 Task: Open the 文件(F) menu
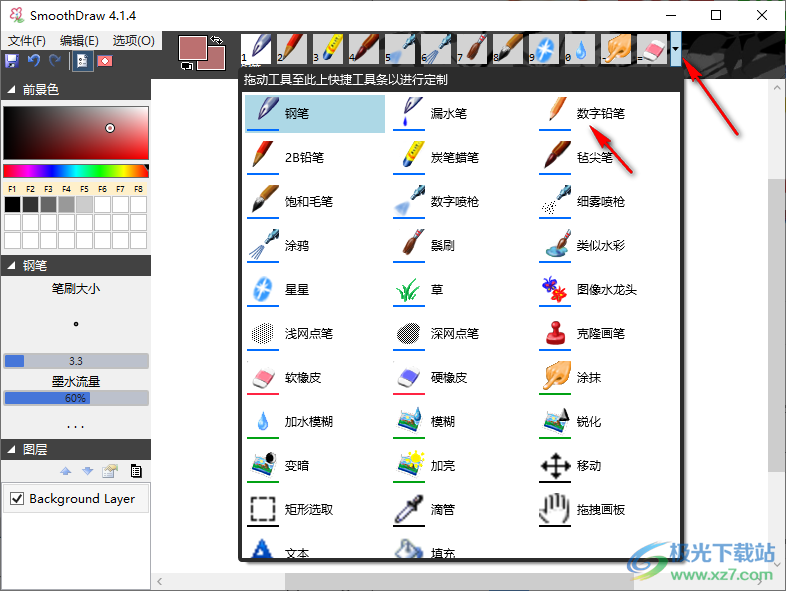coord(27,41)
